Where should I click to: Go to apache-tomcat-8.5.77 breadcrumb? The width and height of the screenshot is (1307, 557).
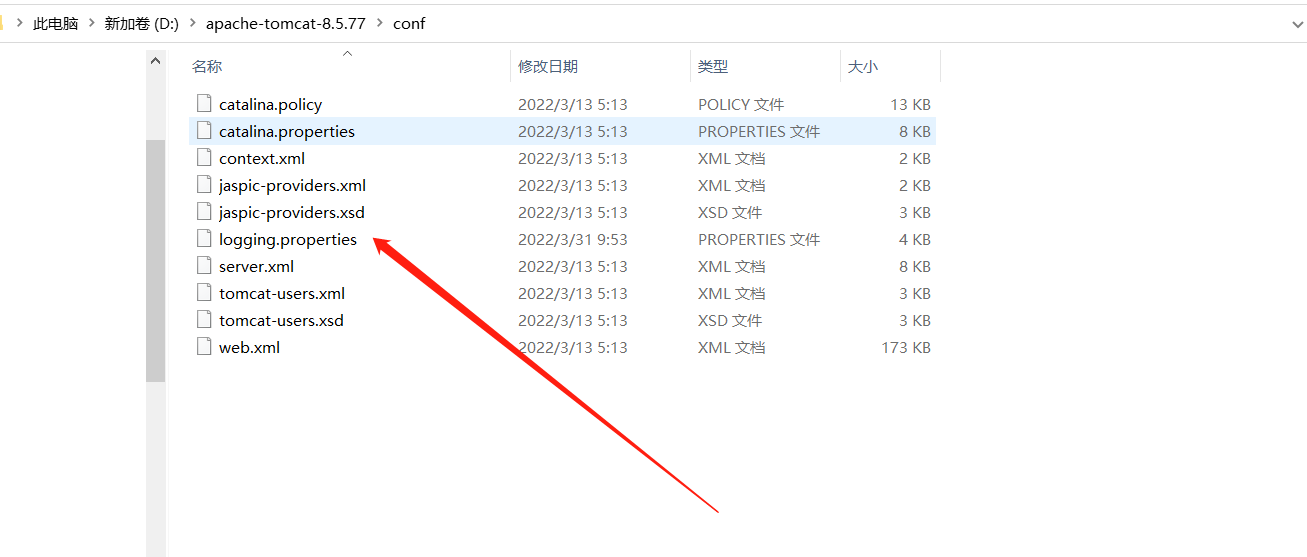point(286,24)
